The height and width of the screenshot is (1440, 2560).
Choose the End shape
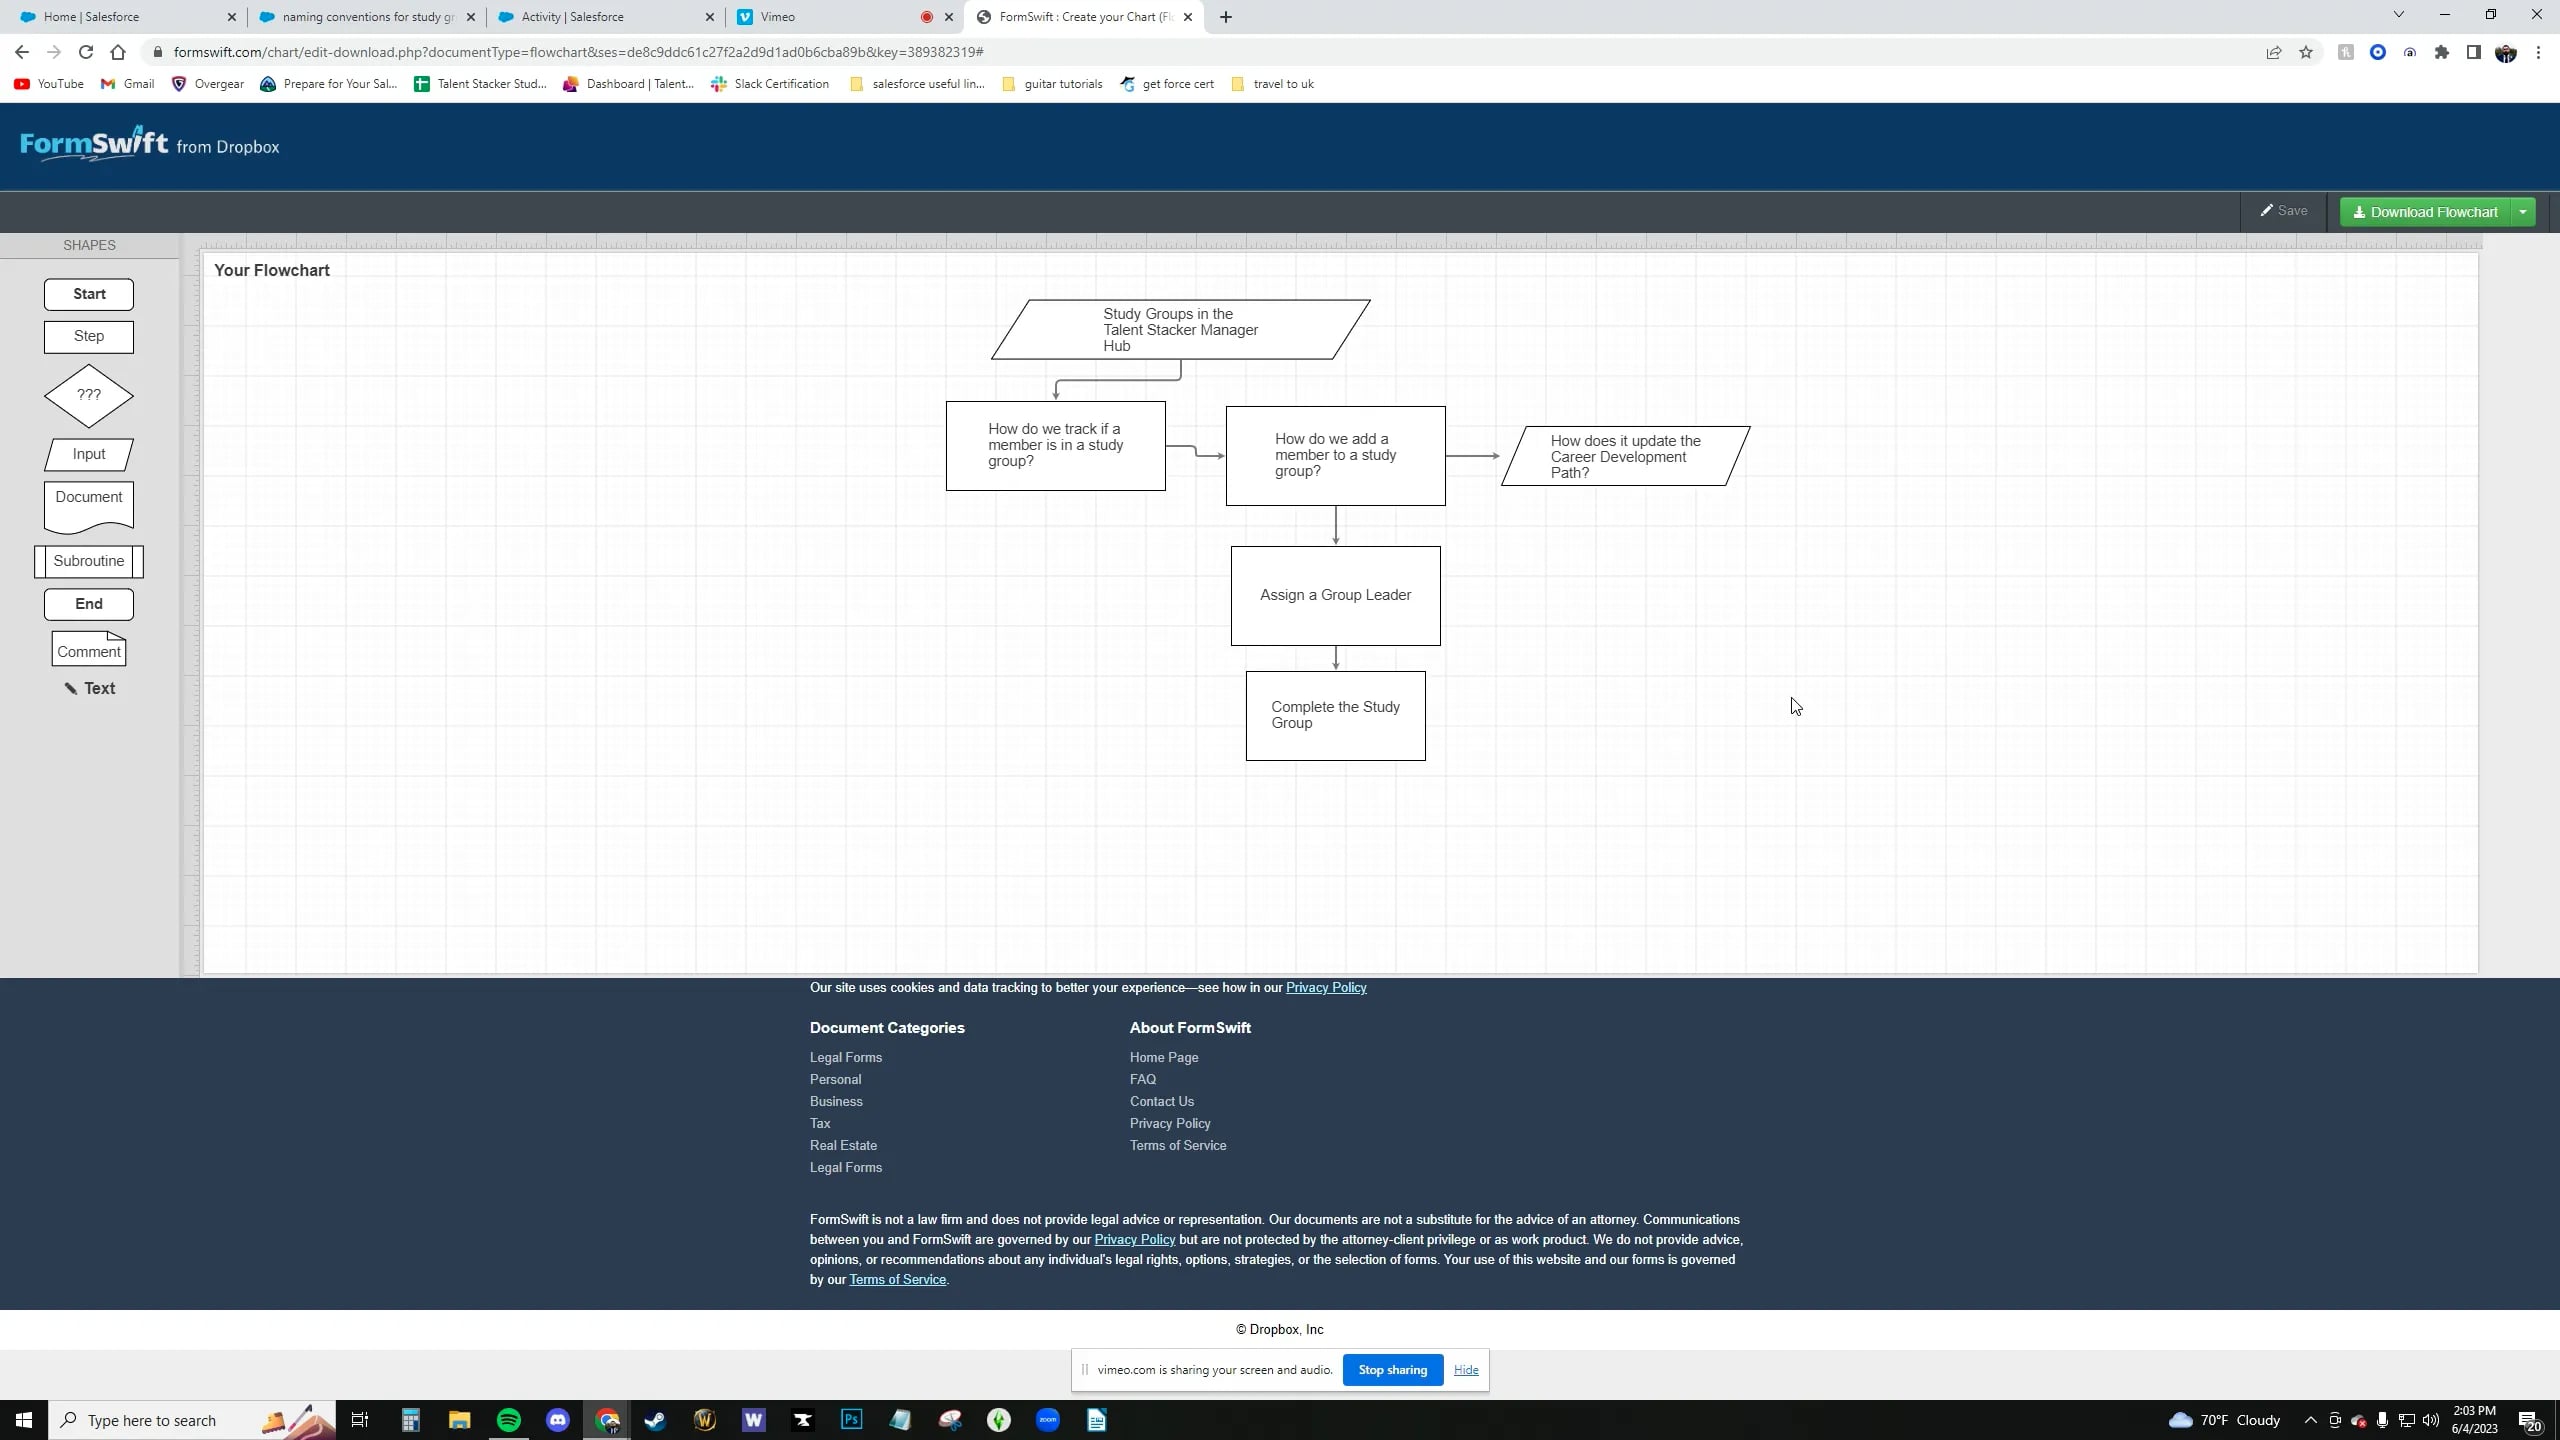[x=89, y=604]
